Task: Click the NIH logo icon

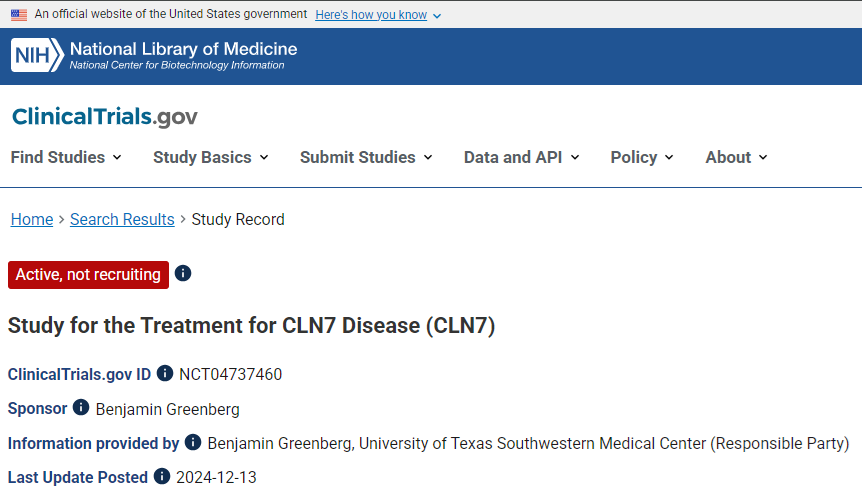Action: [37, 55]
